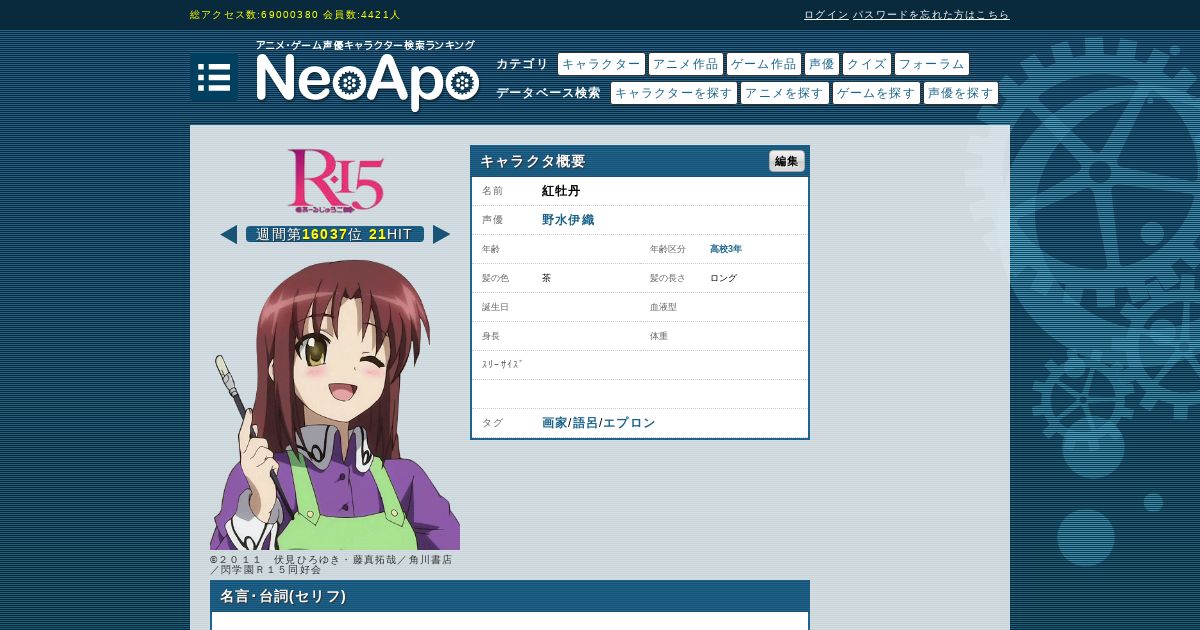Open the 画家 tag link
1200x630 pixels.
tap(554, 423)
